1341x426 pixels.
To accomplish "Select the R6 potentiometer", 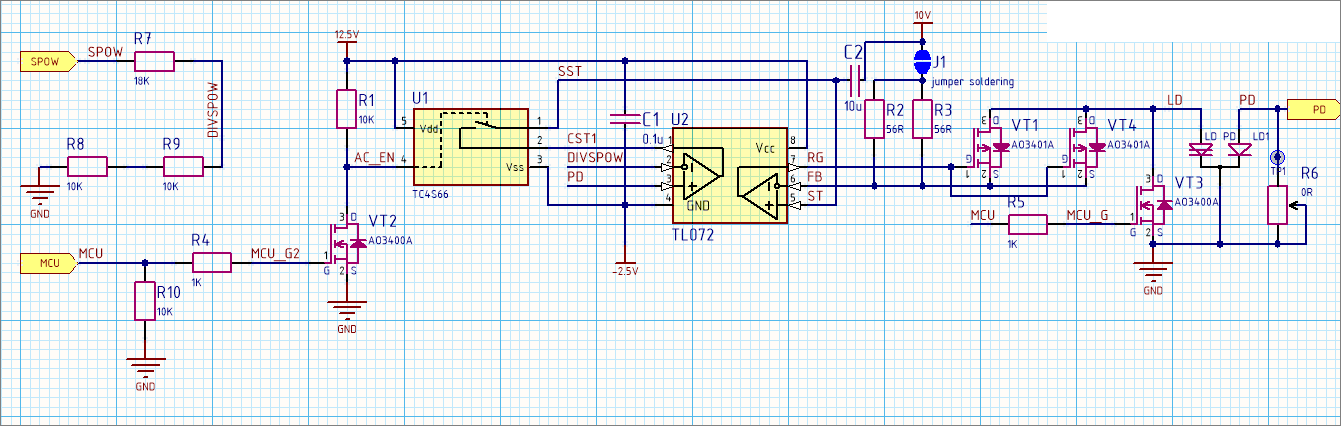I will 1276,205.
